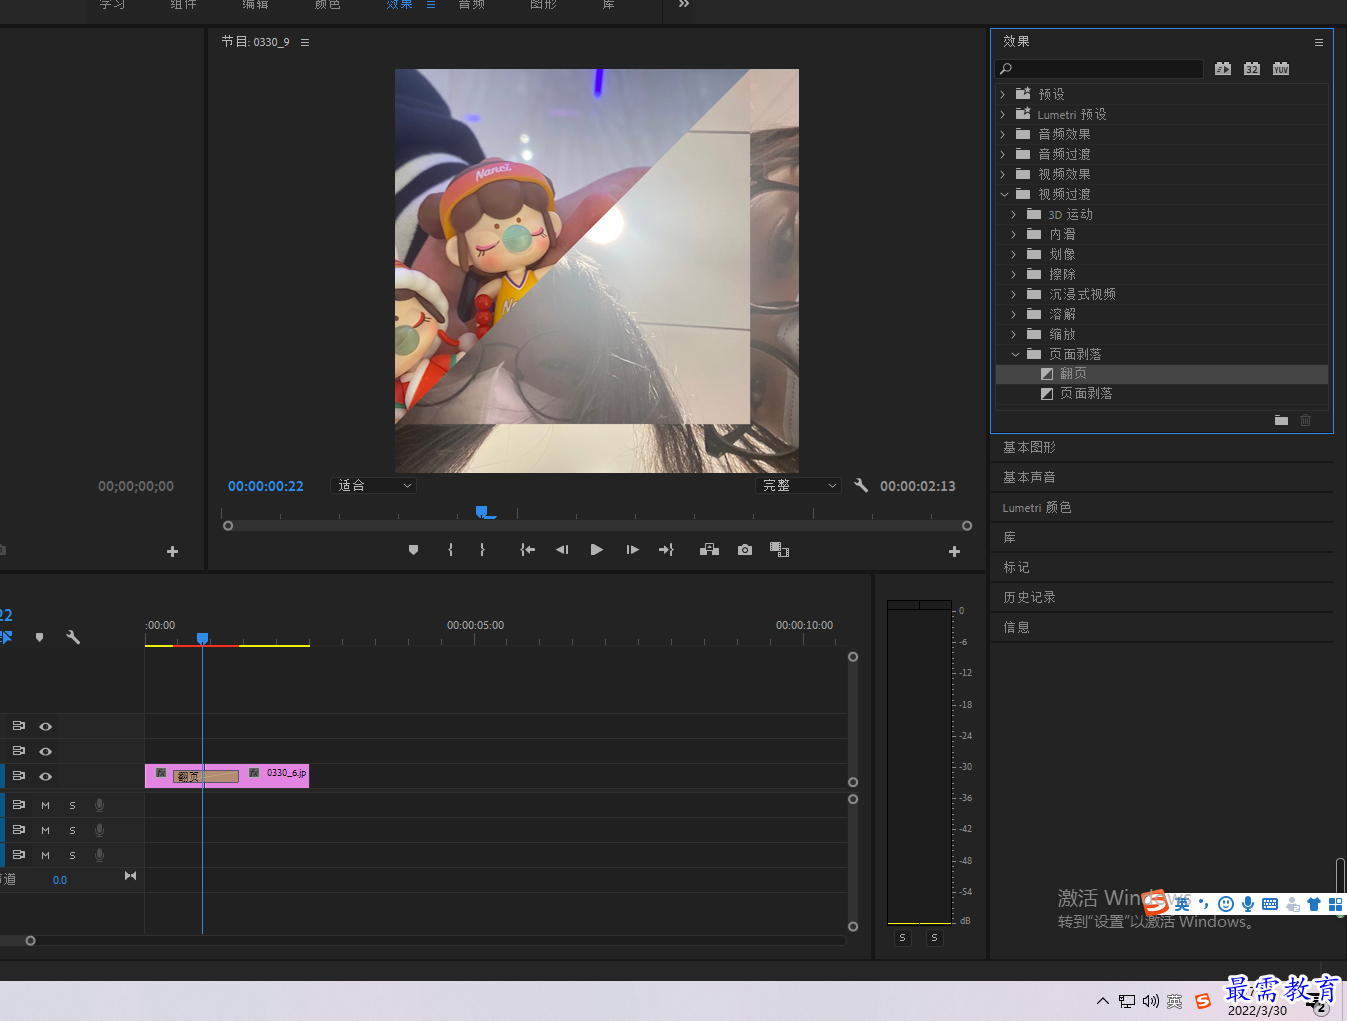The height and width of the screenshot is (1021, 1347).
Task: Solo left channel on audio meter
Action: pyautogui.click(x=902, y=938)
